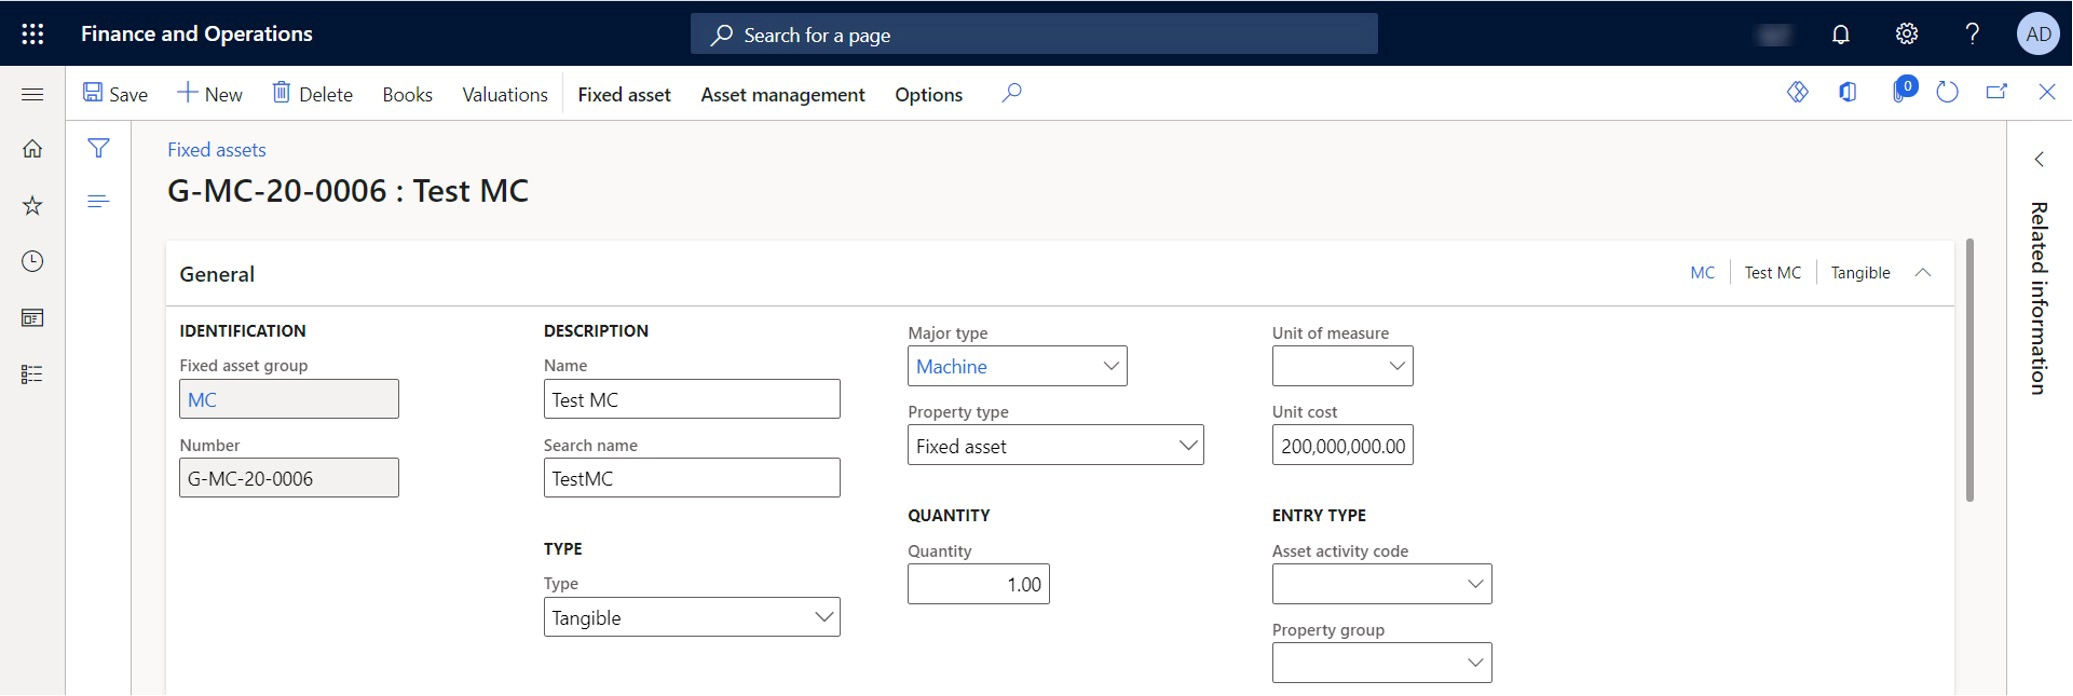2073x696 pixels.
Task: Go to the Home dashboard
Action: click(32, 149)
